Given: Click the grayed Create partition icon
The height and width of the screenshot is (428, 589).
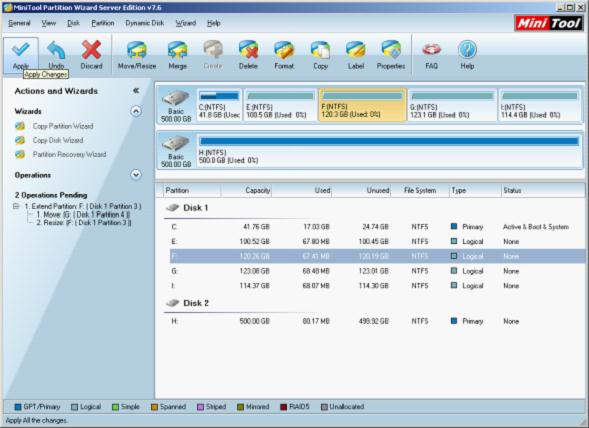Looking at the screenshot, I should pyautogui.click(x=213, y=50).
